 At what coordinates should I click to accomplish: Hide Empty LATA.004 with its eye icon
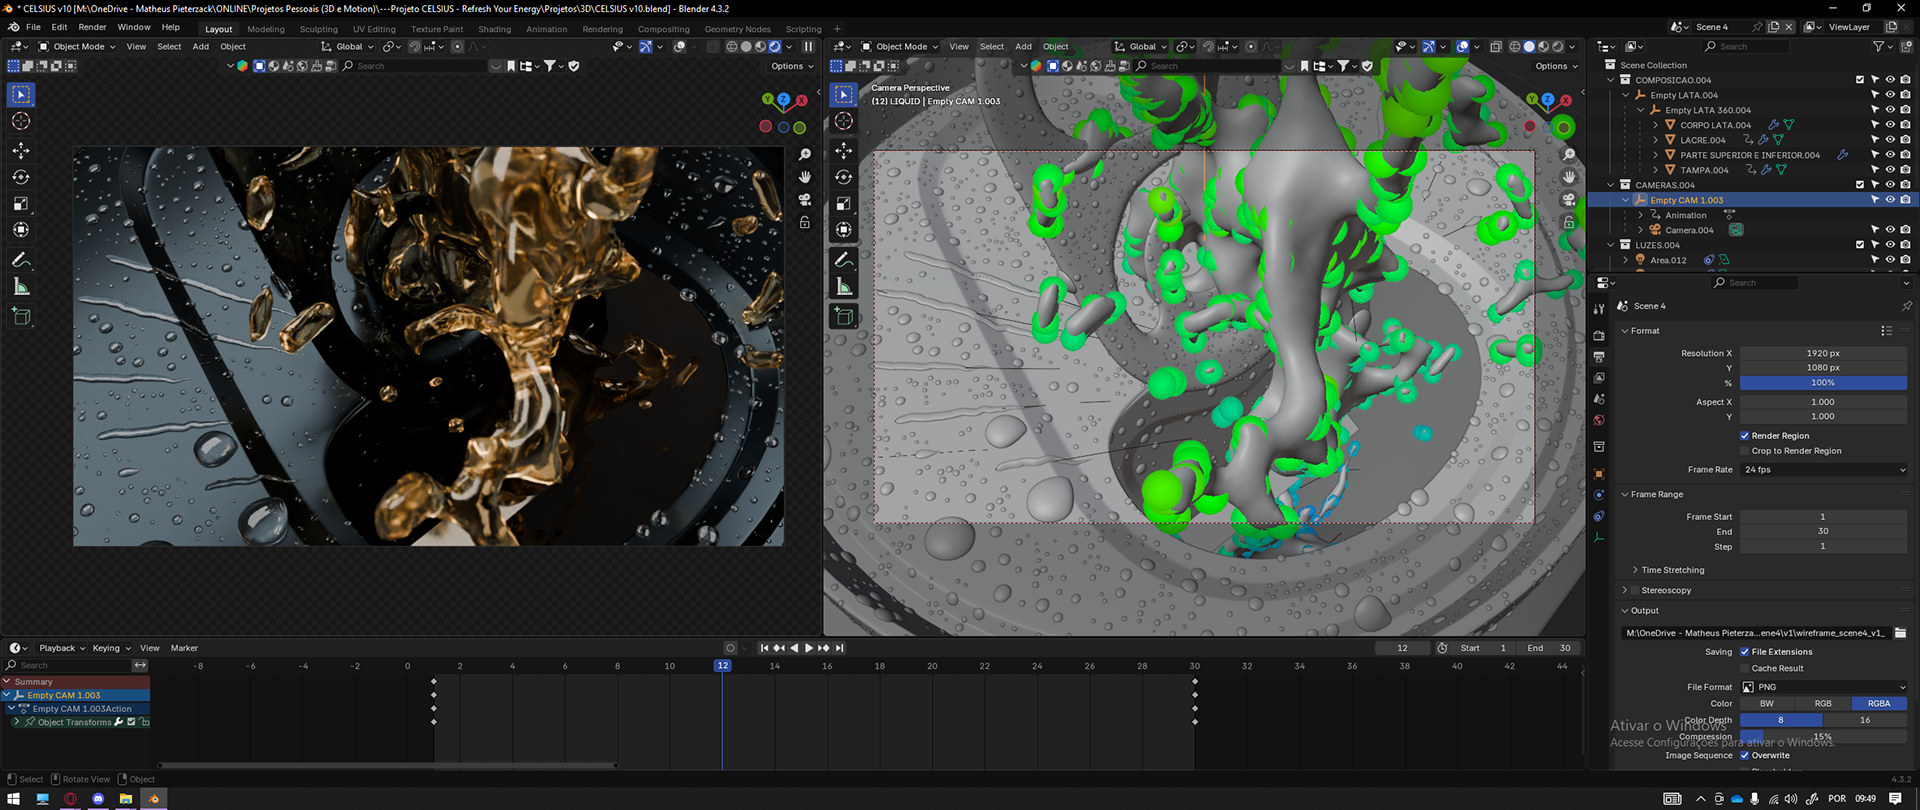pyautogui.click(x=1890, y=95)
